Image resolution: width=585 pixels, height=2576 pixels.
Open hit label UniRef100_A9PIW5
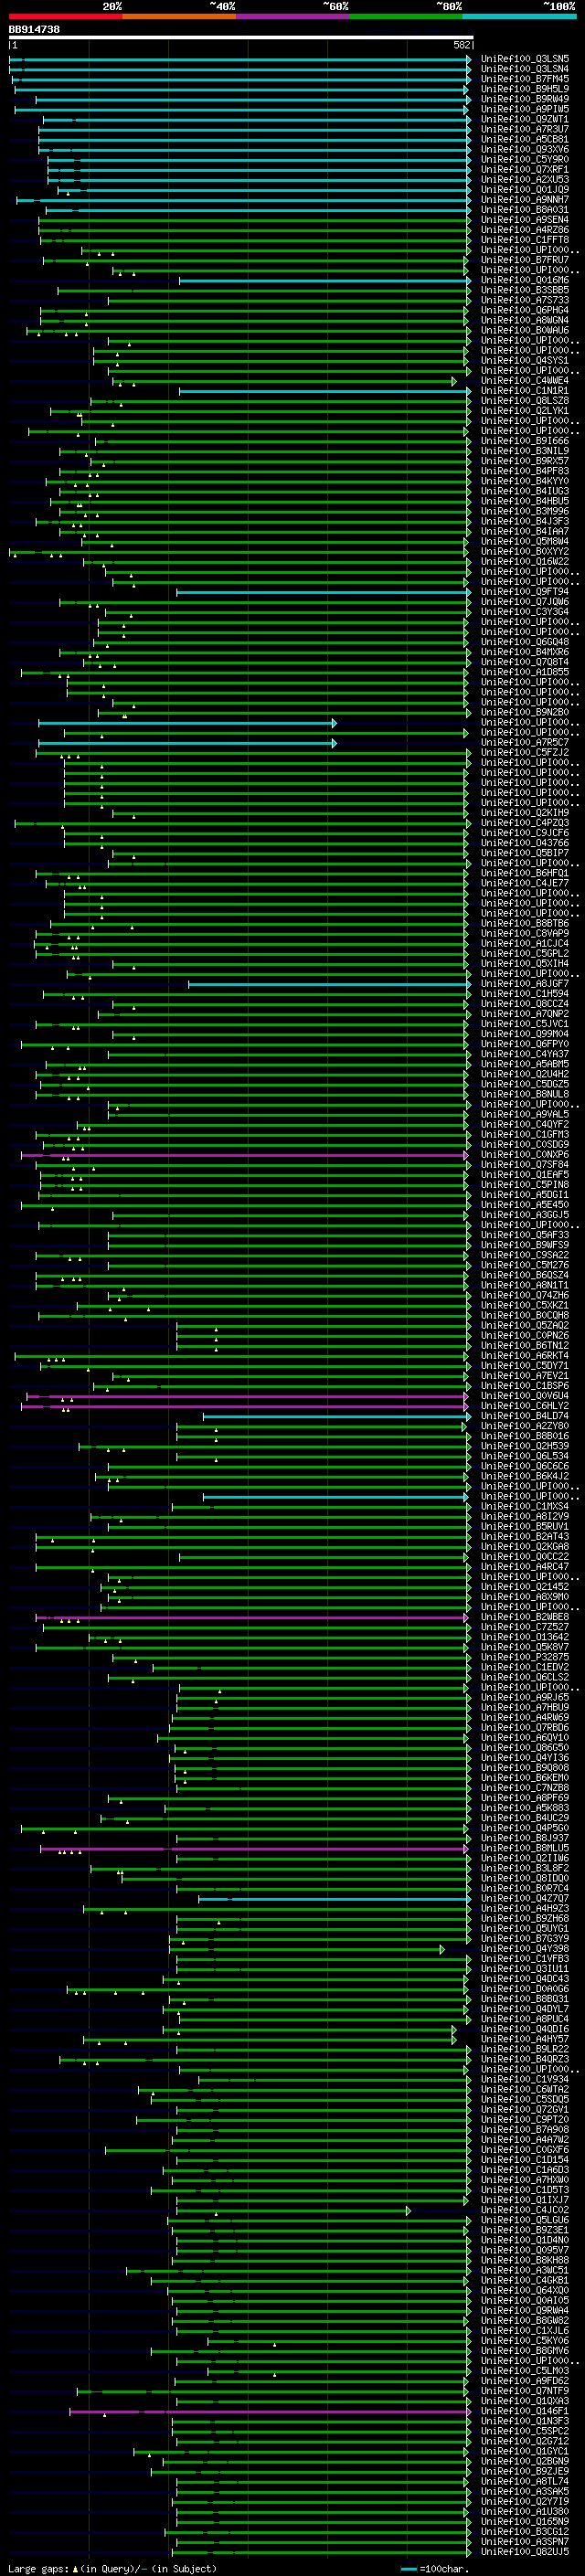[525, 109]
